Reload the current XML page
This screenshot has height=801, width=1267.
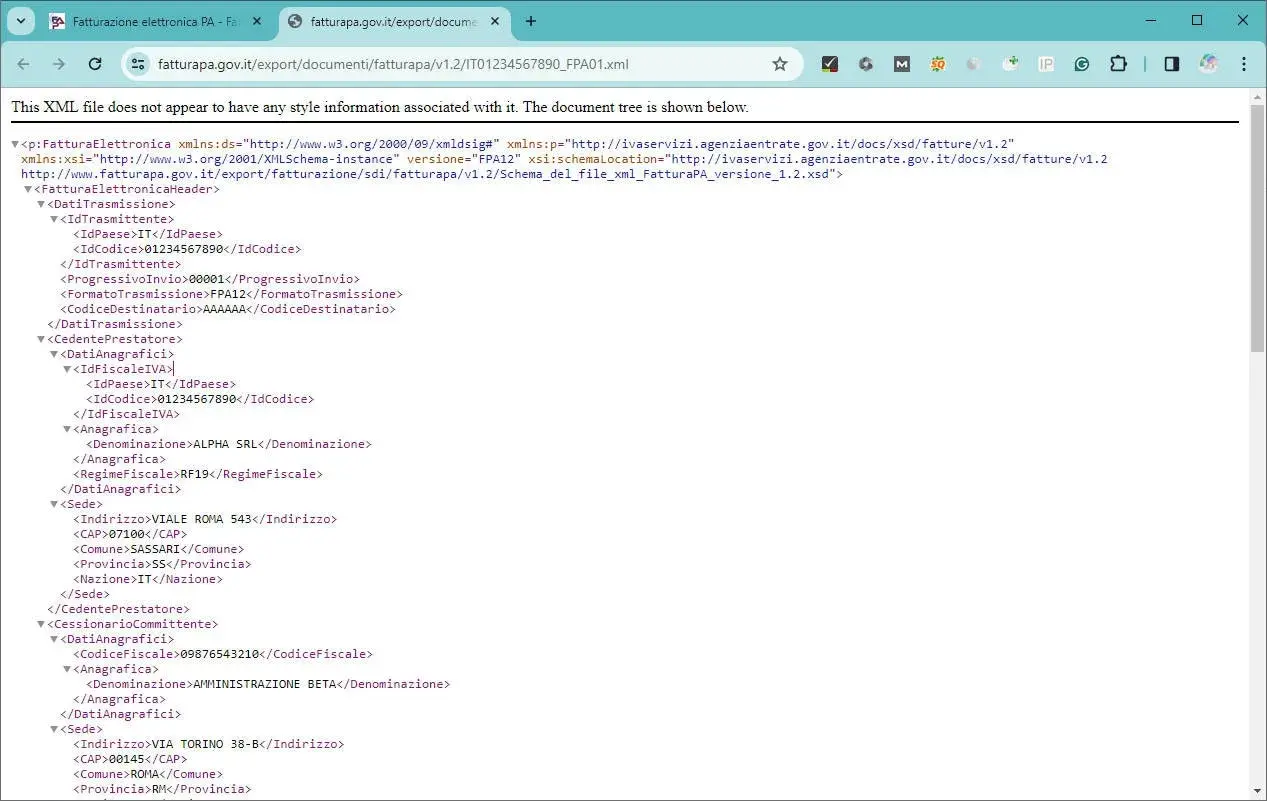click(95, 64)
